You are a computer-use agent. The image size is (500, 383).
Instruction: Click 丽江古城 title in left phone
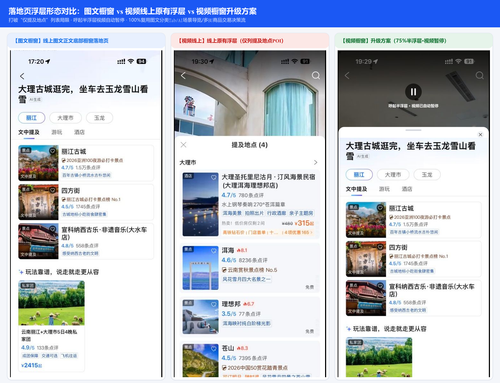74,151
